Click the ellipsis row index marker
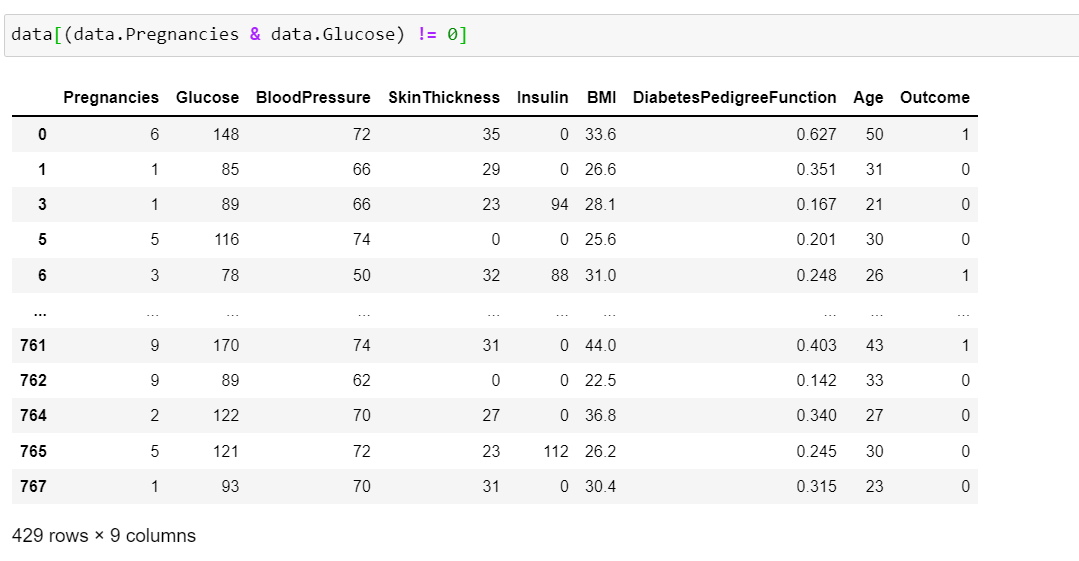The image size is (1079, 561). [x=40, y=313]
